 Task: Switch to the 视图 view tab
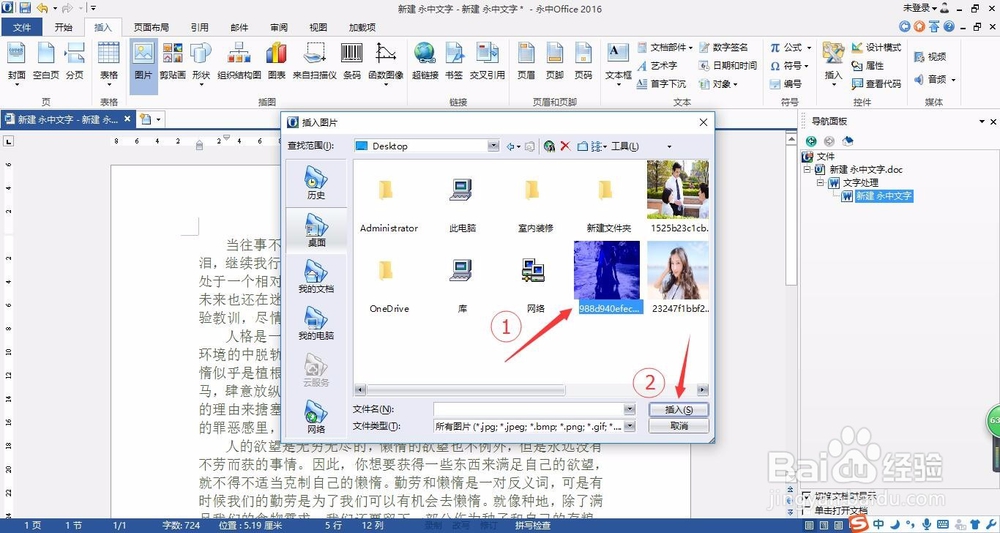tap(318, 27)
